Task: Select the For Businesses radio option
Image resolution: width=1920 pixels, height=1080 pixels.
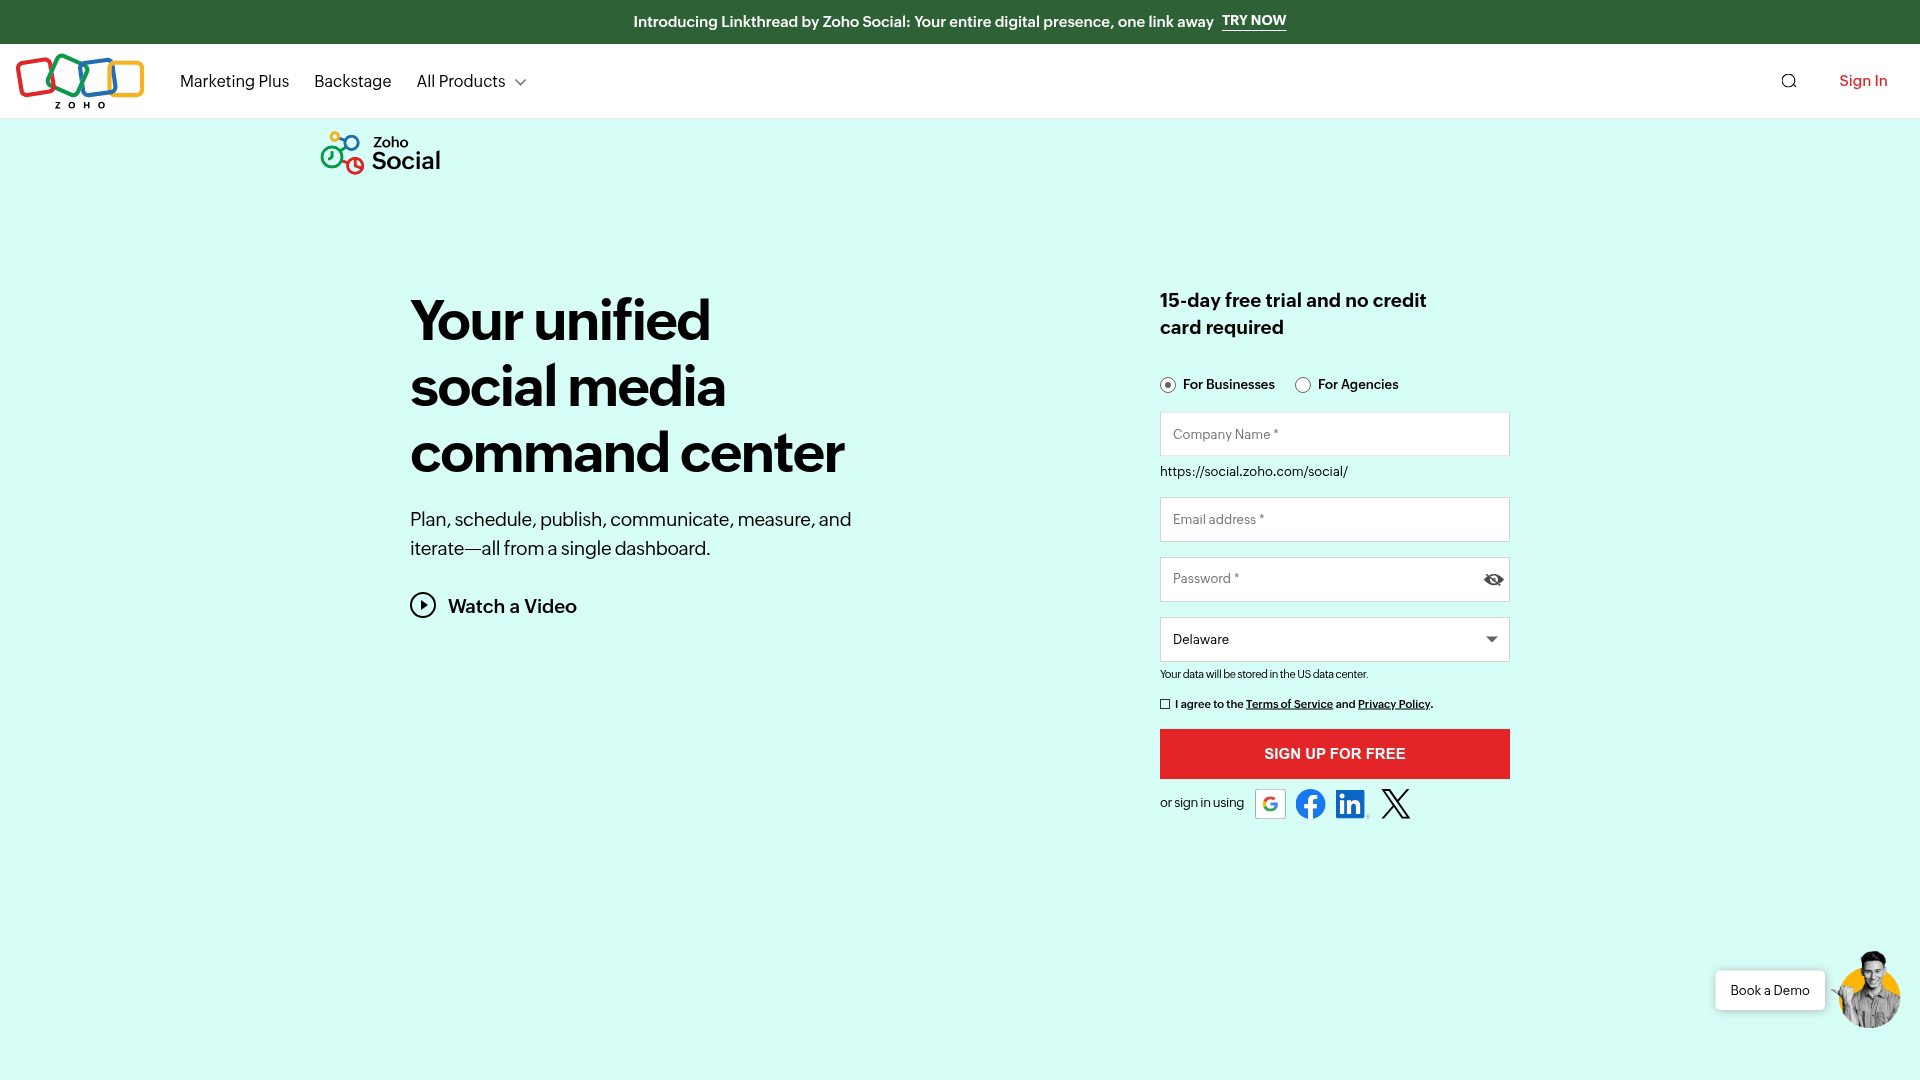Action: click(1167, 384)
